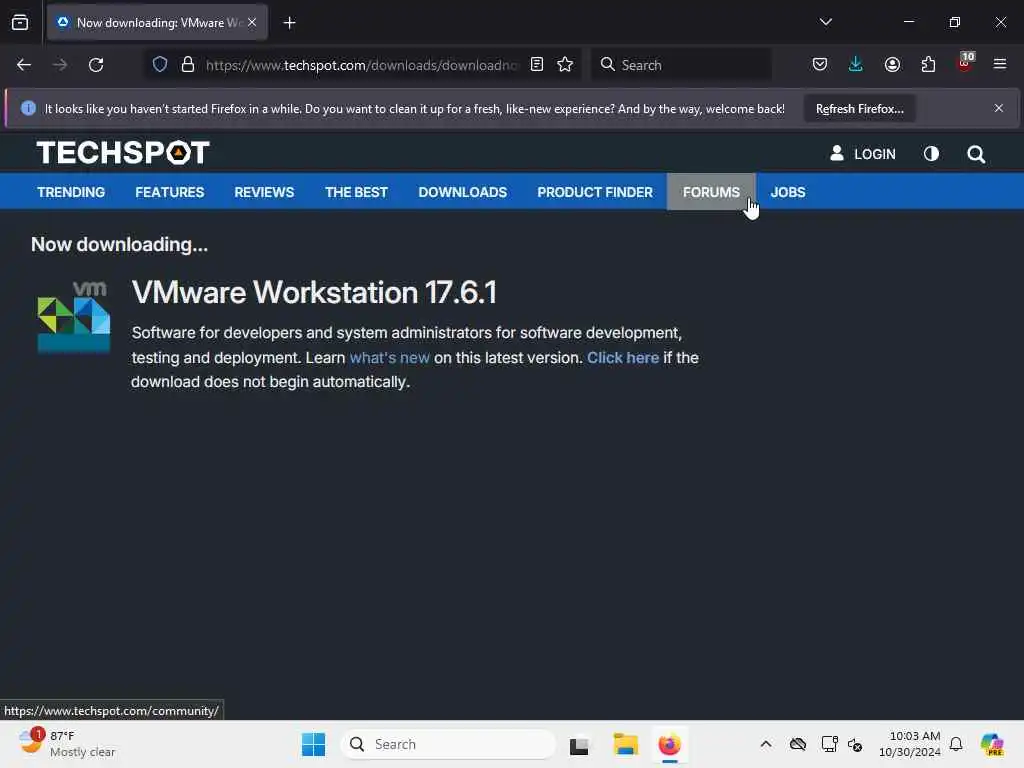Open the downloads panel
Screen dimensions: 1024x768
click(x=856, y=64)
